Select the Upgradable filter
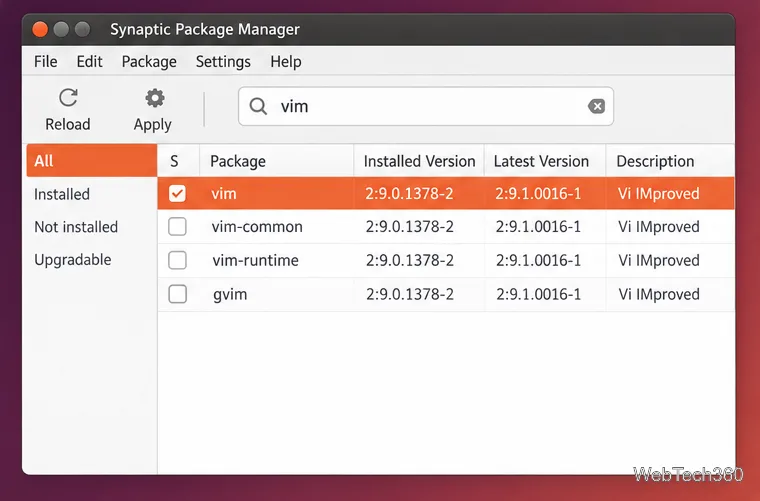The image size is (760, 501). (x=73, y=260)
